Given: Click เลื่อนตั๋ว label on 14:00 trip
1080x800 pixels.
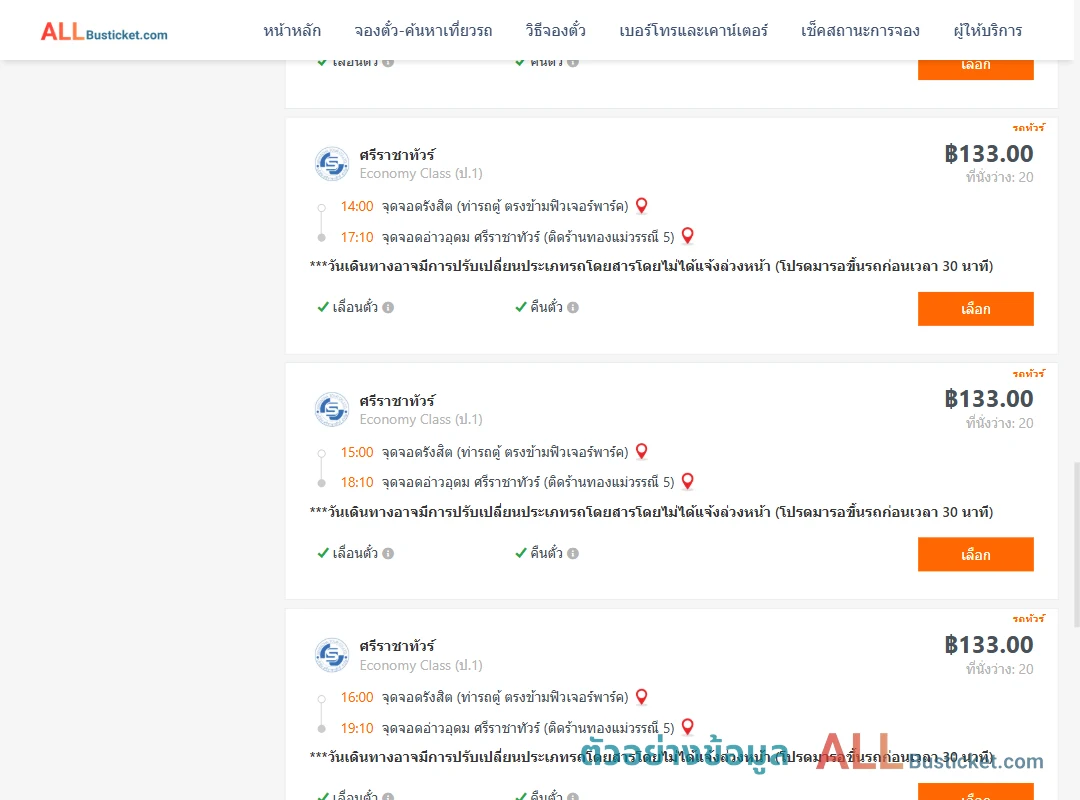Looking at the screenshot, I should (x=355, y=307).
